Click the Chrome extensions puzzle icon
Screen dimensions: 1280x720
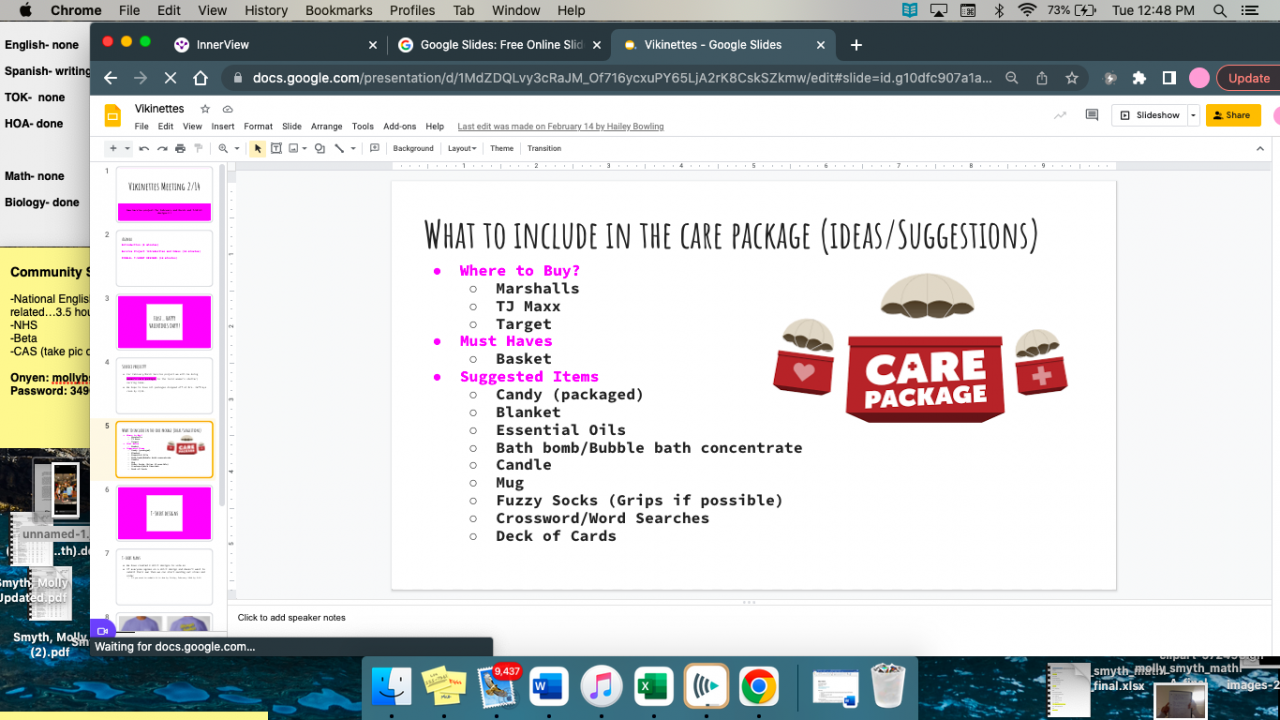1139,78
